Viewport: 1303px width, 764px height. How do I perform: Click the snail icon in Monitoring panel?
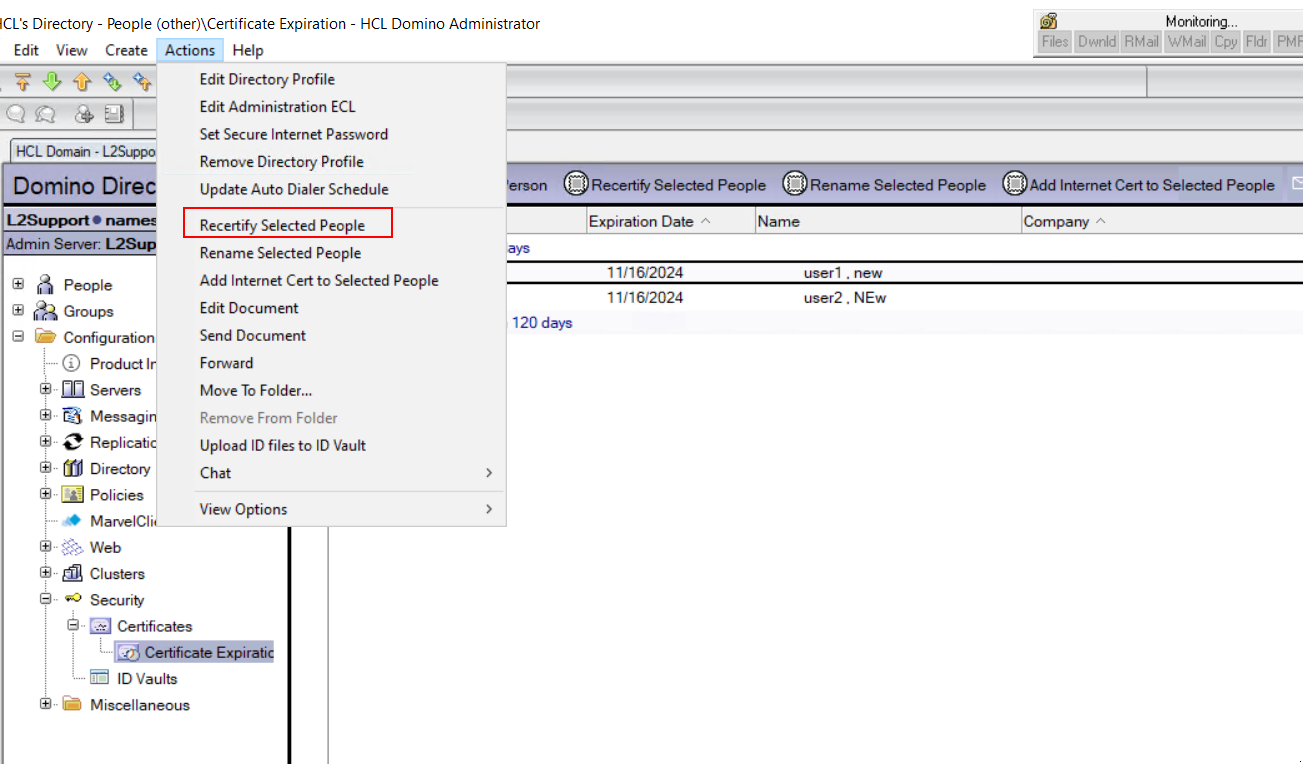point(1049,21)
